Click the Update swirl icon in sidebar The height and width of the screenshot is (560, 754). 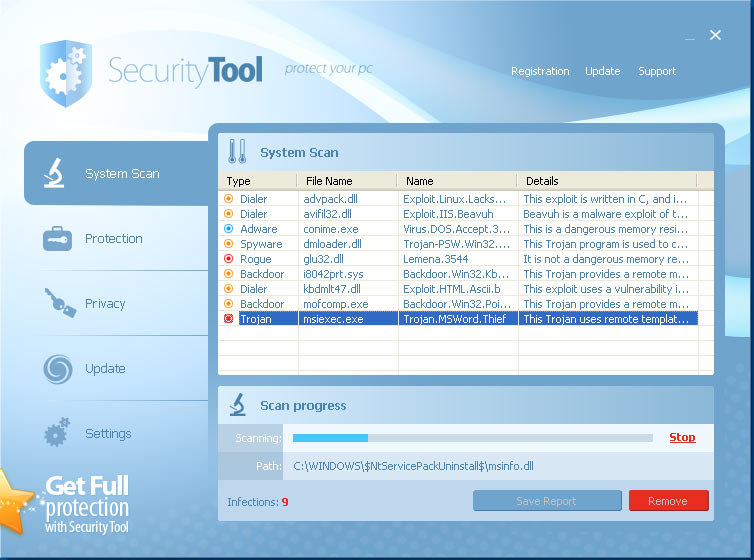[58, 369]
